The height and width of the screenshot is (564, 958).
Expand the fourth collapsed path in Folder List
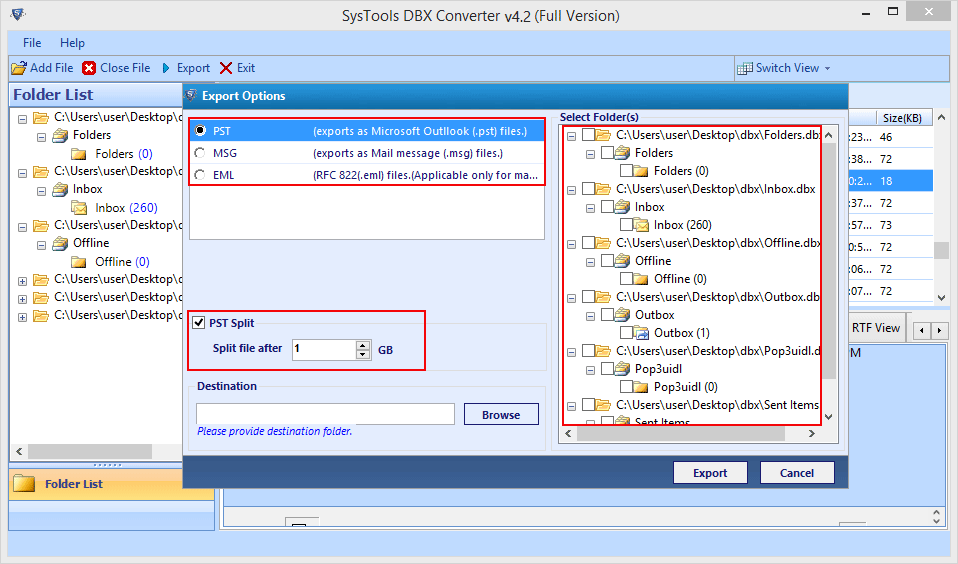(x=23, y=282)
